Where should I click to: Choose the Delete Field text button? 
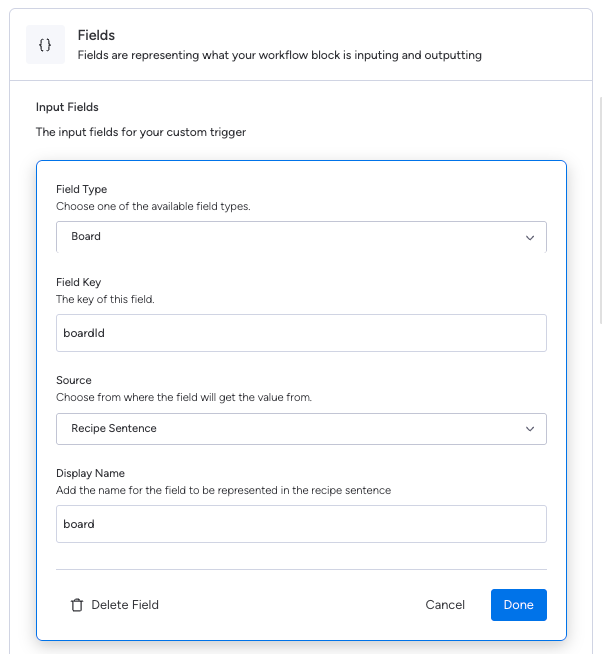tap(125, 605)
